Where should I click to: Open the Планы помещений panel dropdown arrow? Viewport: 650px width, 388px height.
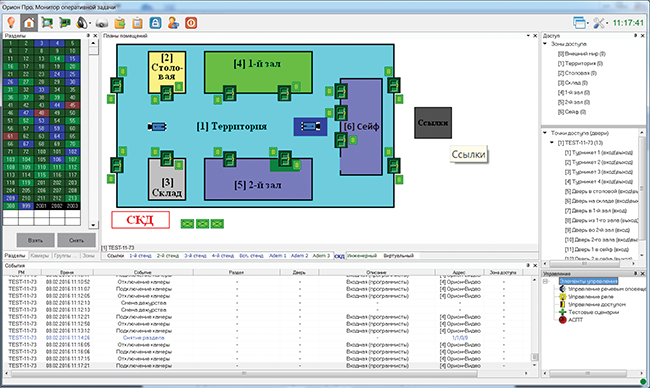[528, 36]
